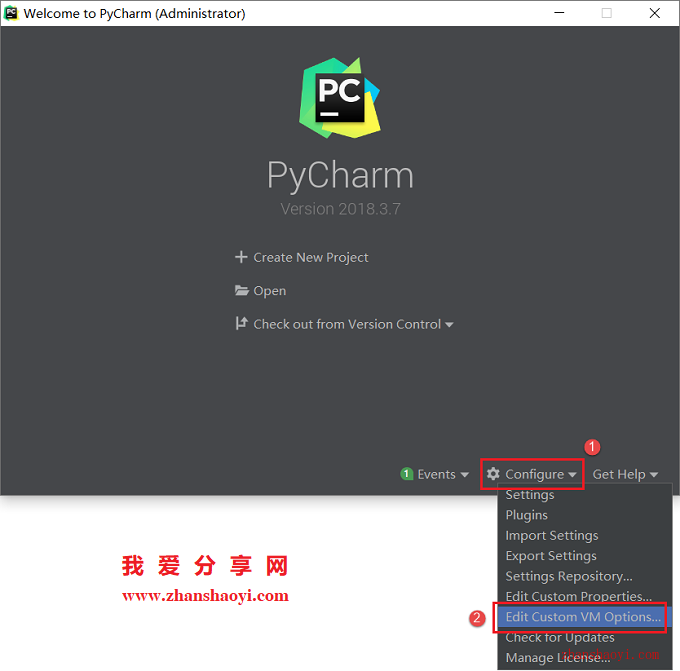Close the Welcome to PyCharm window

pyautogui.click(x=655, y=13)
